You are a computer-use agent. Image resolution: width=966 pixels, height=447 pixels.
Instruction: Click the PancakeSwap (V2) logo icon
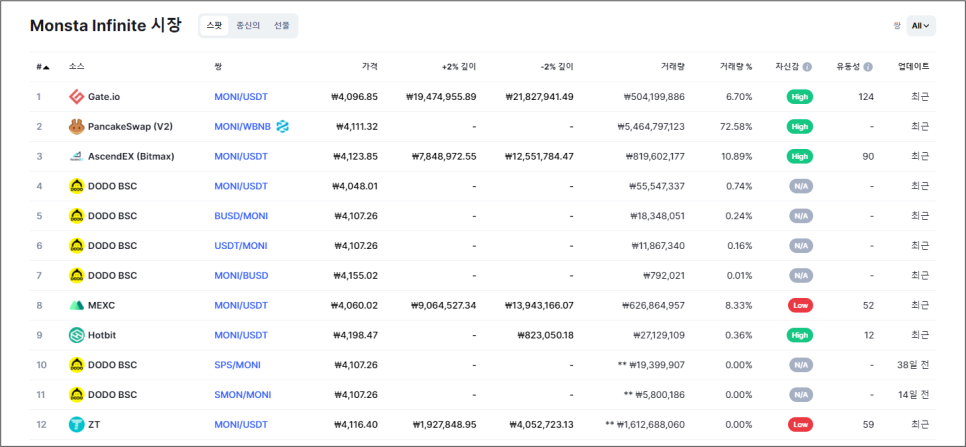(76, 127)
